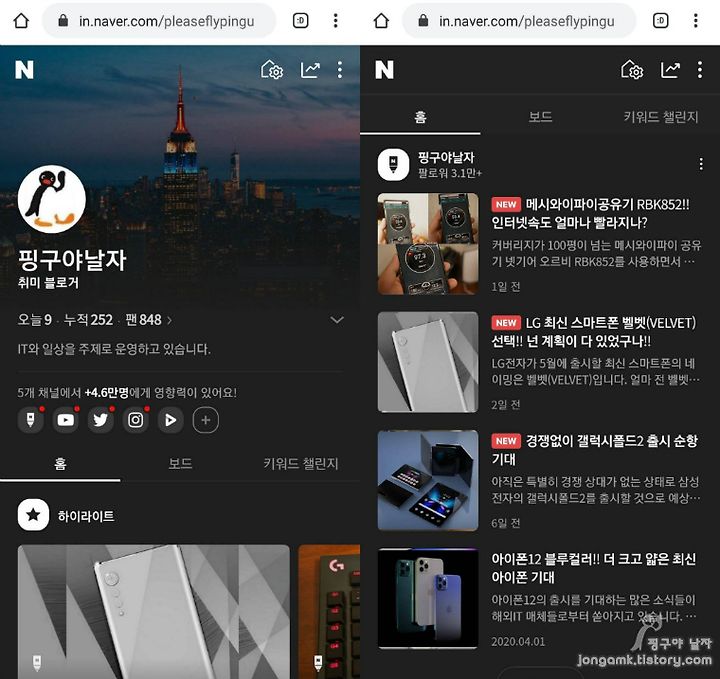
Task: Select 키워드 챌린지 tab on left page
Action: (301, 464)
